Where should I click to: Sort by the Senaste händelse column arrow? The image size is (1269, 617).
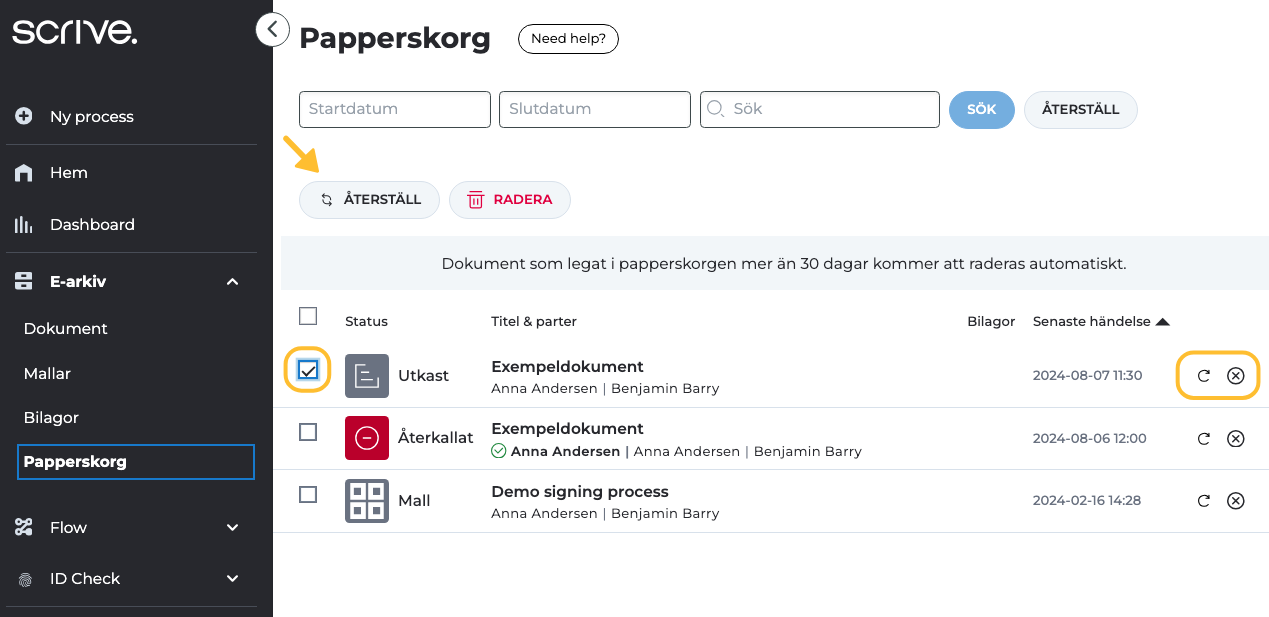tap(1162, 322)
